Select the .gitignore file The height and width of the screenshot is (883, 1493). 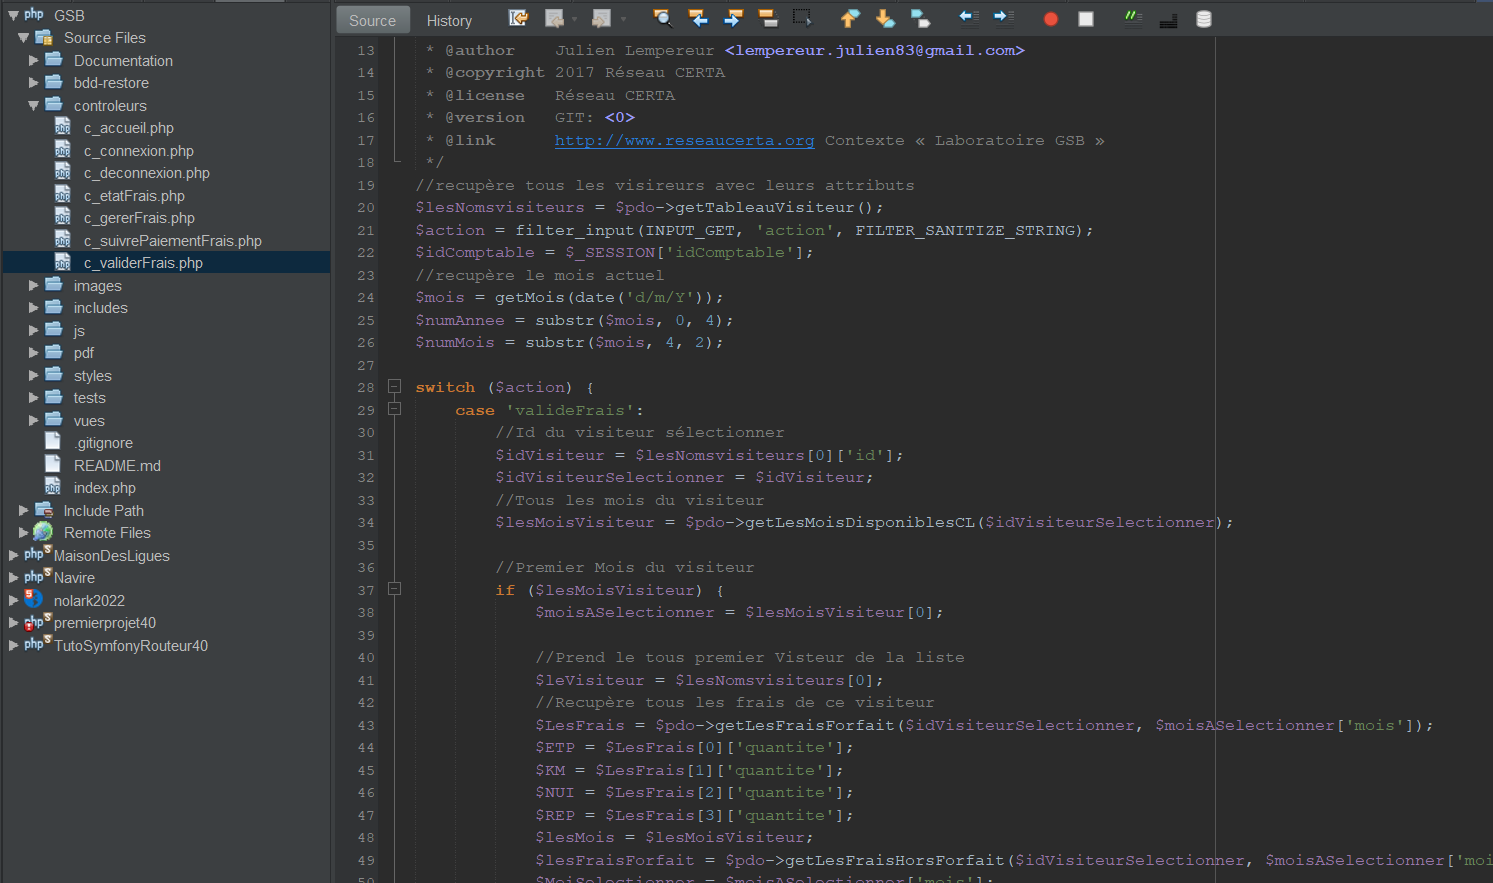(103, 443)
